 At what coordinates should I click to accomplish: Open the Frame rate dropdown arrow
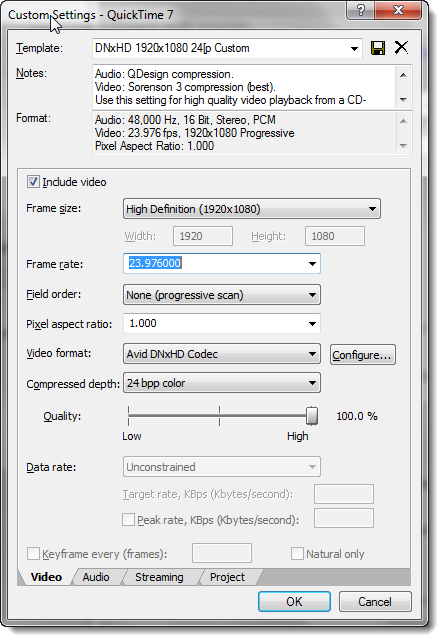tap(312, 264)
